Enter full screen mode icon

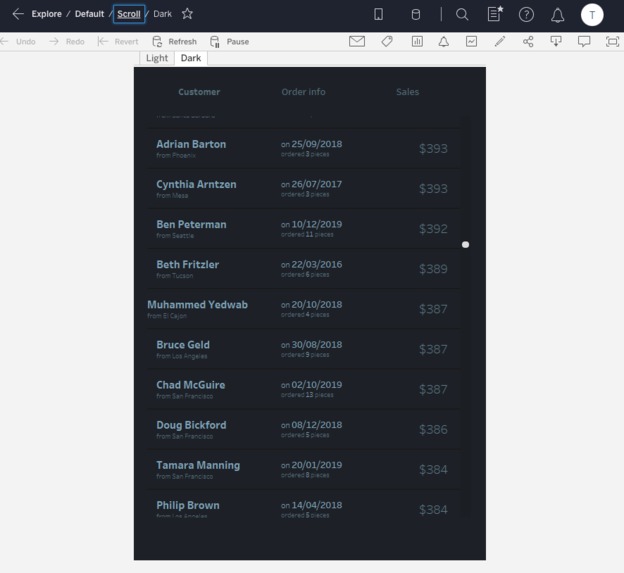point(612,41)
